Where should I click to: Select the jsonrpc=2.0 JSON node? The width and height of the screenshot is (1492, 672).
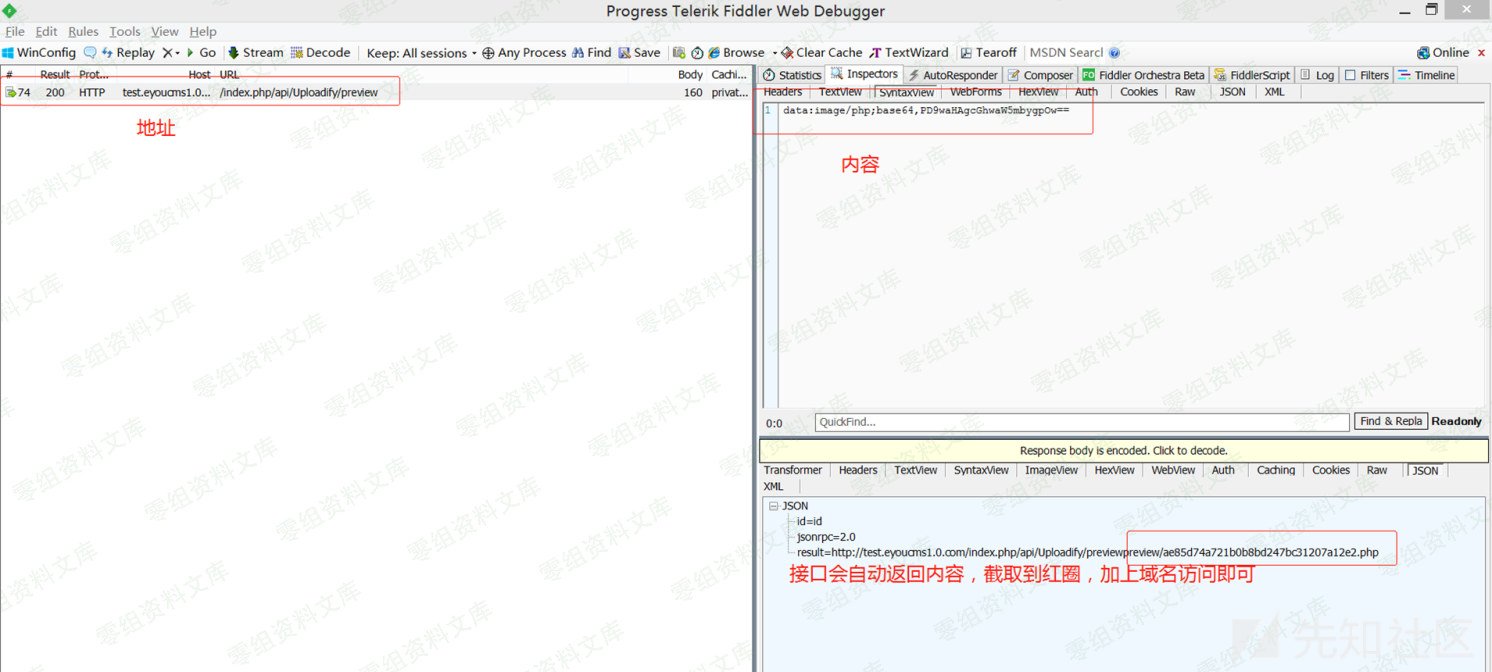tap(826, 537)
